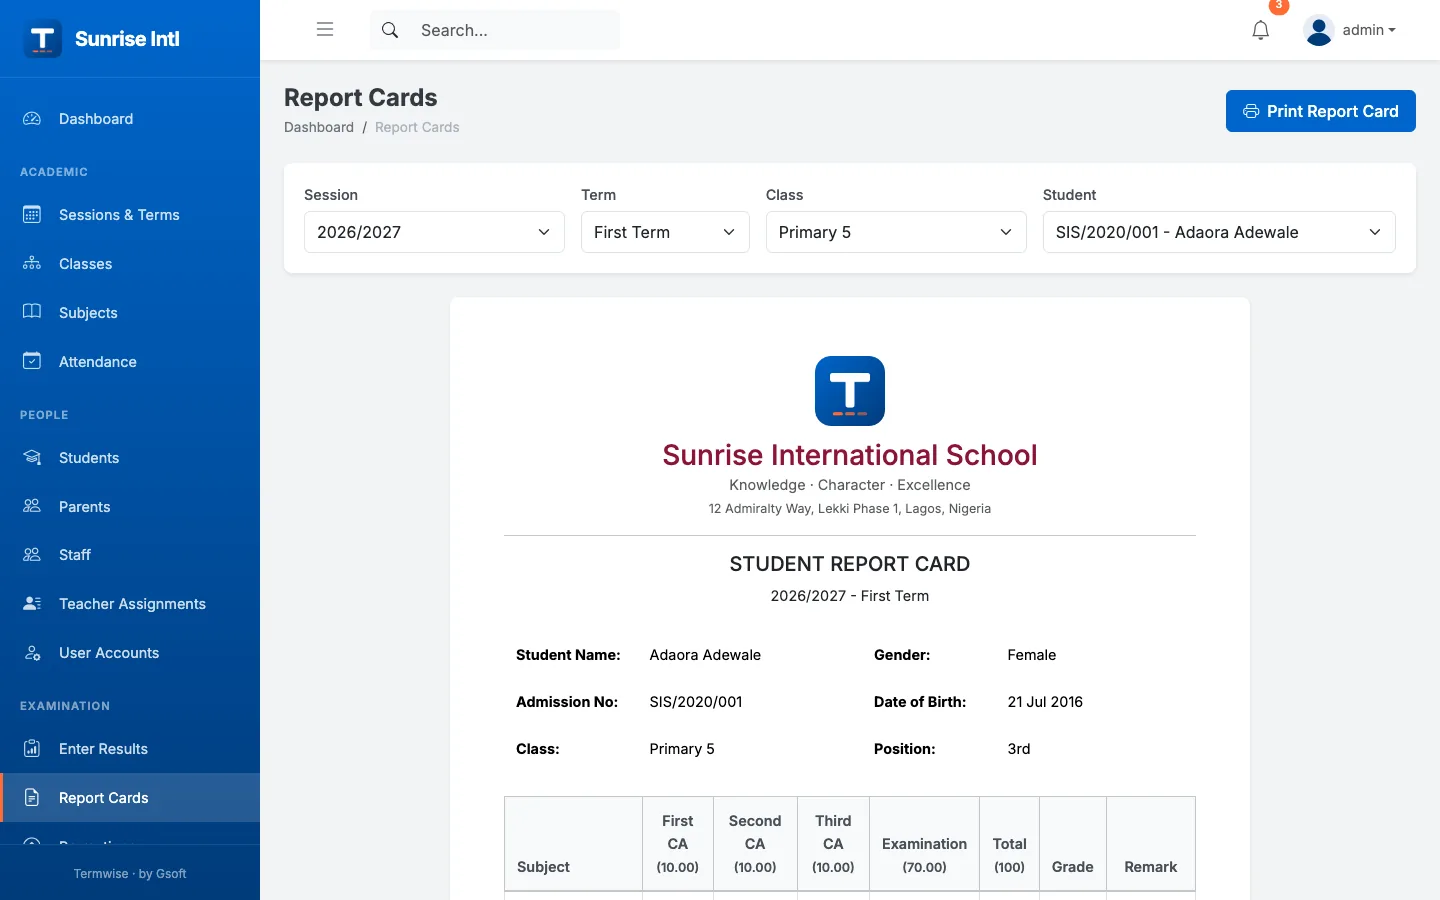Screen dimensions: 1440x900
Task: Open Staff menu item
Action: coord(130,554)
